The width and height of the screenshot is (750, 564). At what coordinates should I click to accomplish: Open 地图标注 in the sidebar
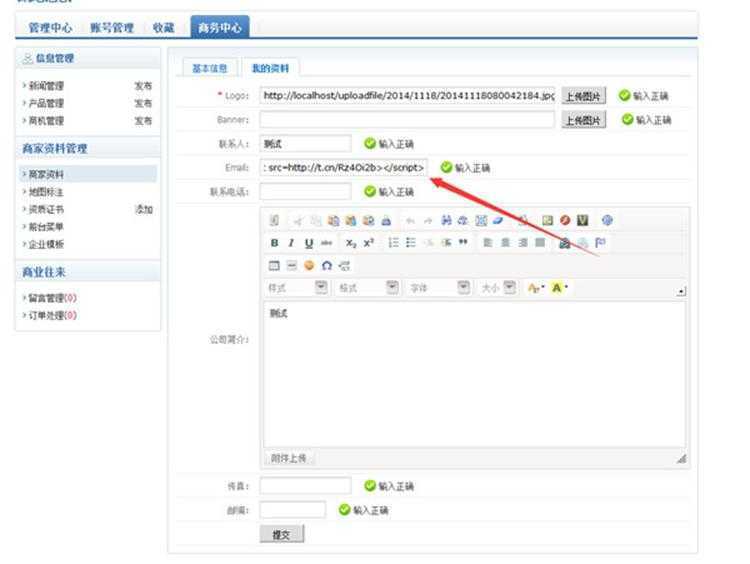tap(46, 192)
